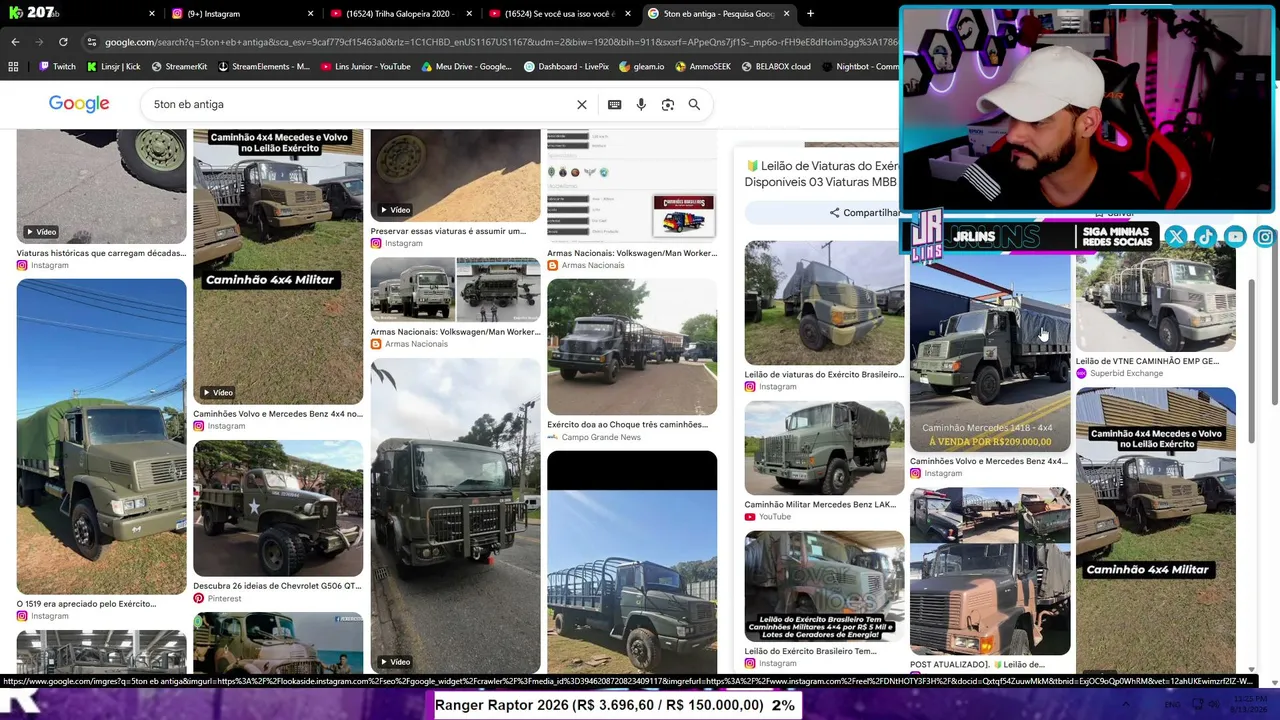Open site information icon in address bar

pos(92,42)
